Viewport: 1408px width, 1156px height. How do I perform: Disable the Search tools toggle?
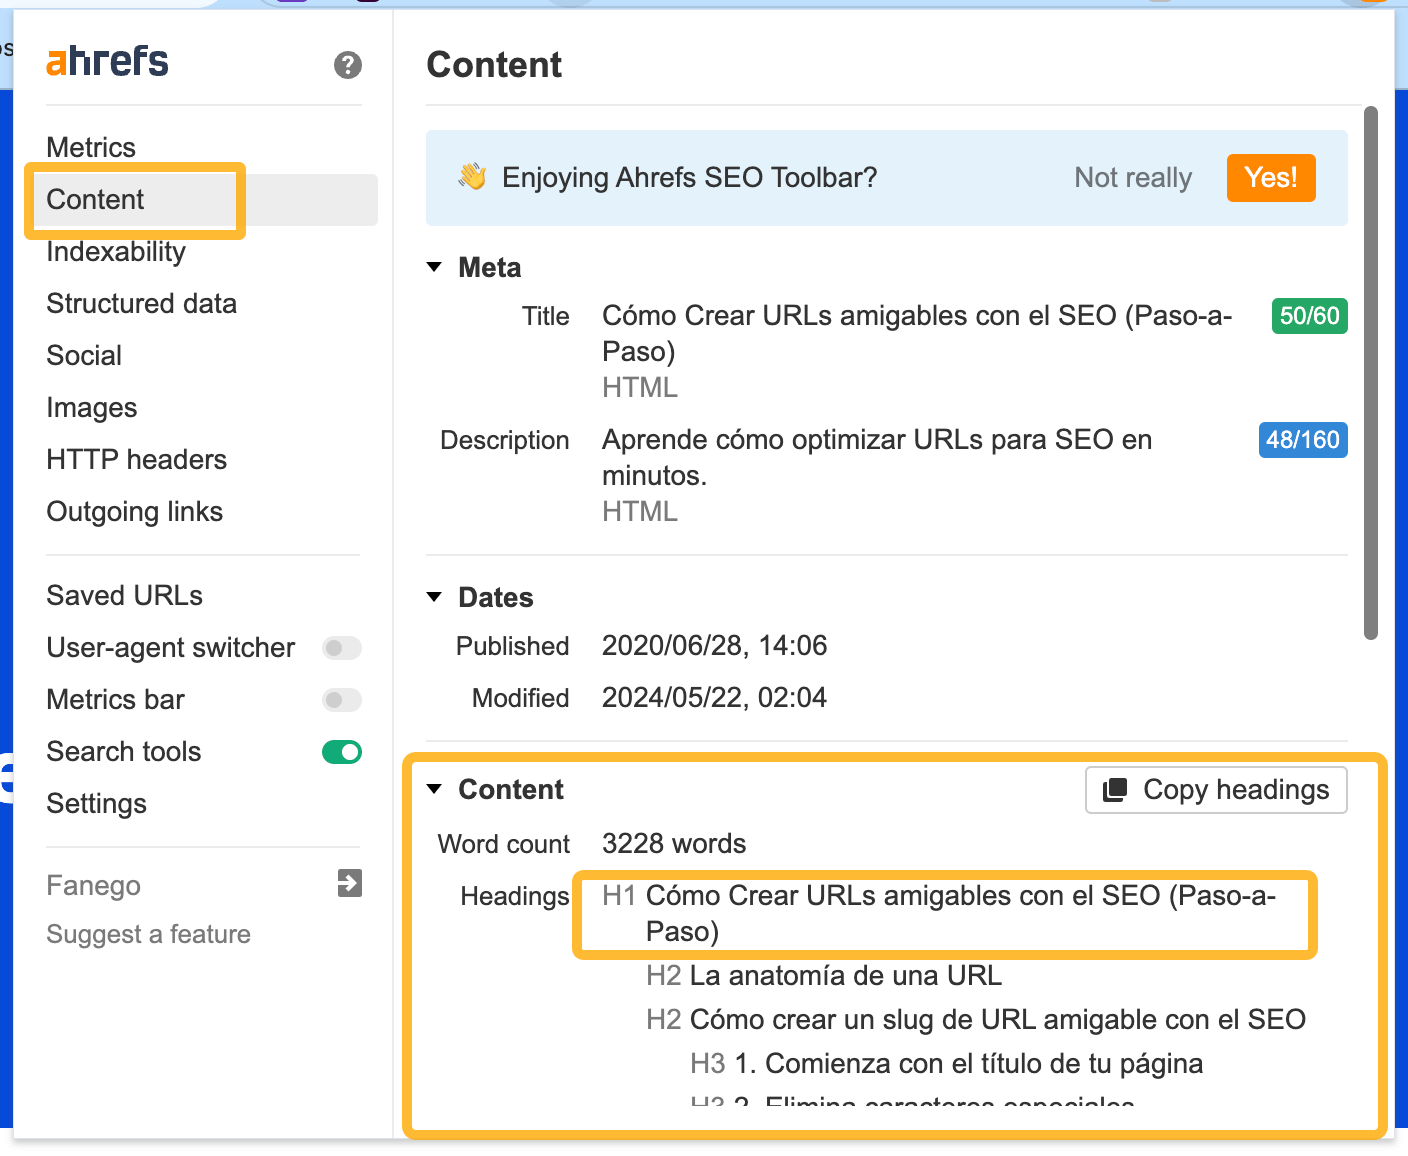[341, 752]
